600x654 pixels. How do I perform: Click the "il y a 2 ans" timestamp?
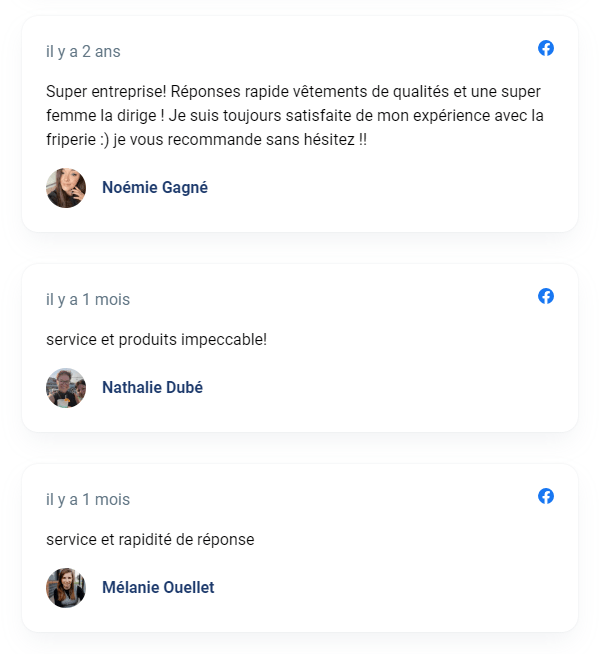pyautogui.click(x=83, y=51)
